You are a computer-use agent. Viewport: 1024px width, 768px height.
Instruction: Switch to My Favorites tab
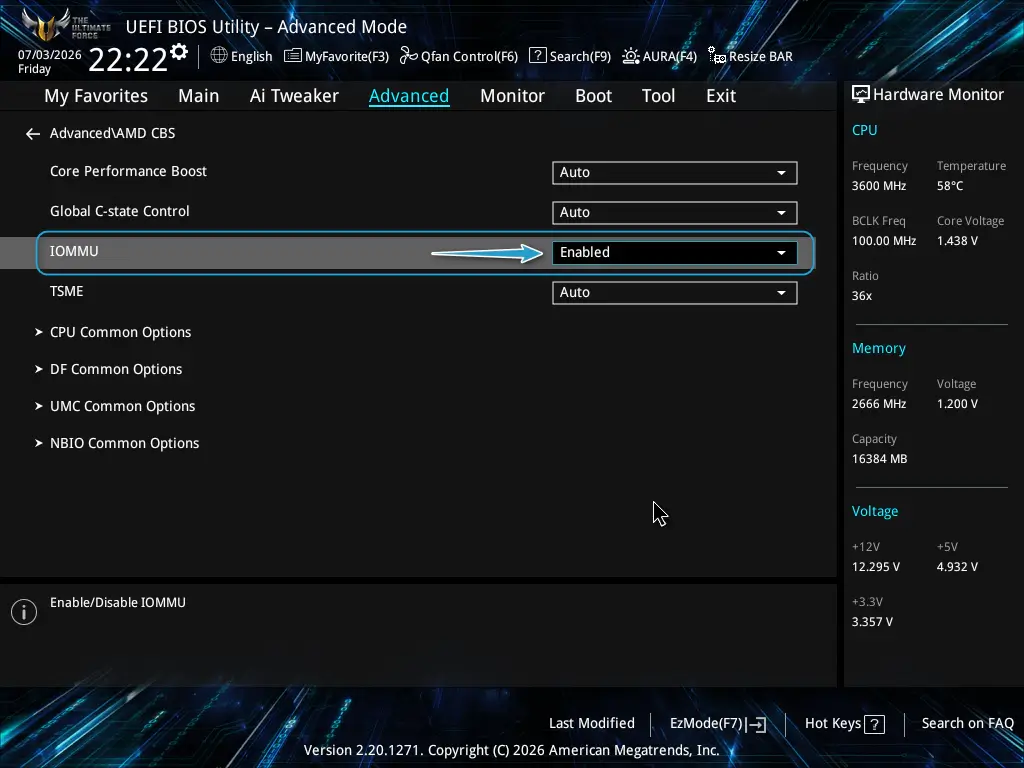96,96
